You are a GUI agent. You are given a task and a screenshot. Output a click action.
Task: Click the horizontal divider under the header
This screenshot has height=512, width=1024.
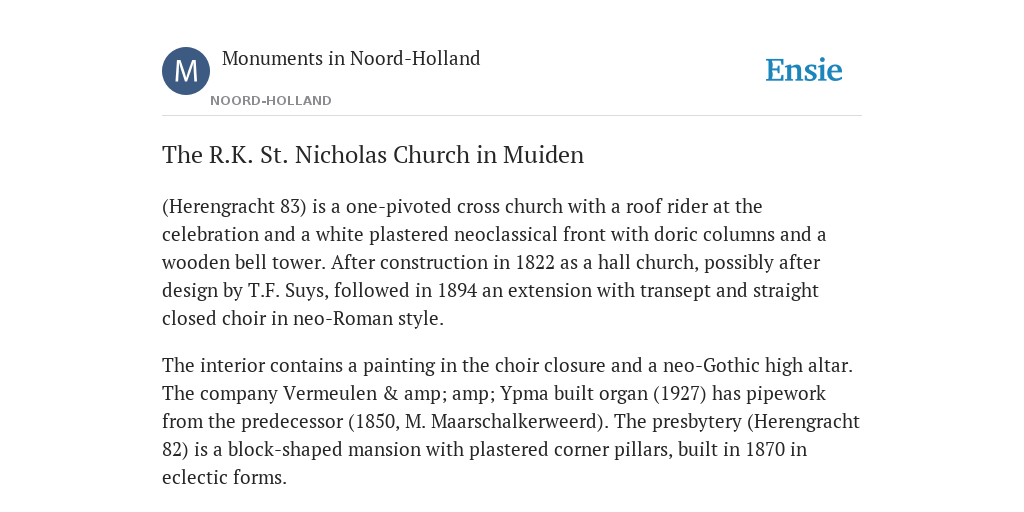pos(512,116)
